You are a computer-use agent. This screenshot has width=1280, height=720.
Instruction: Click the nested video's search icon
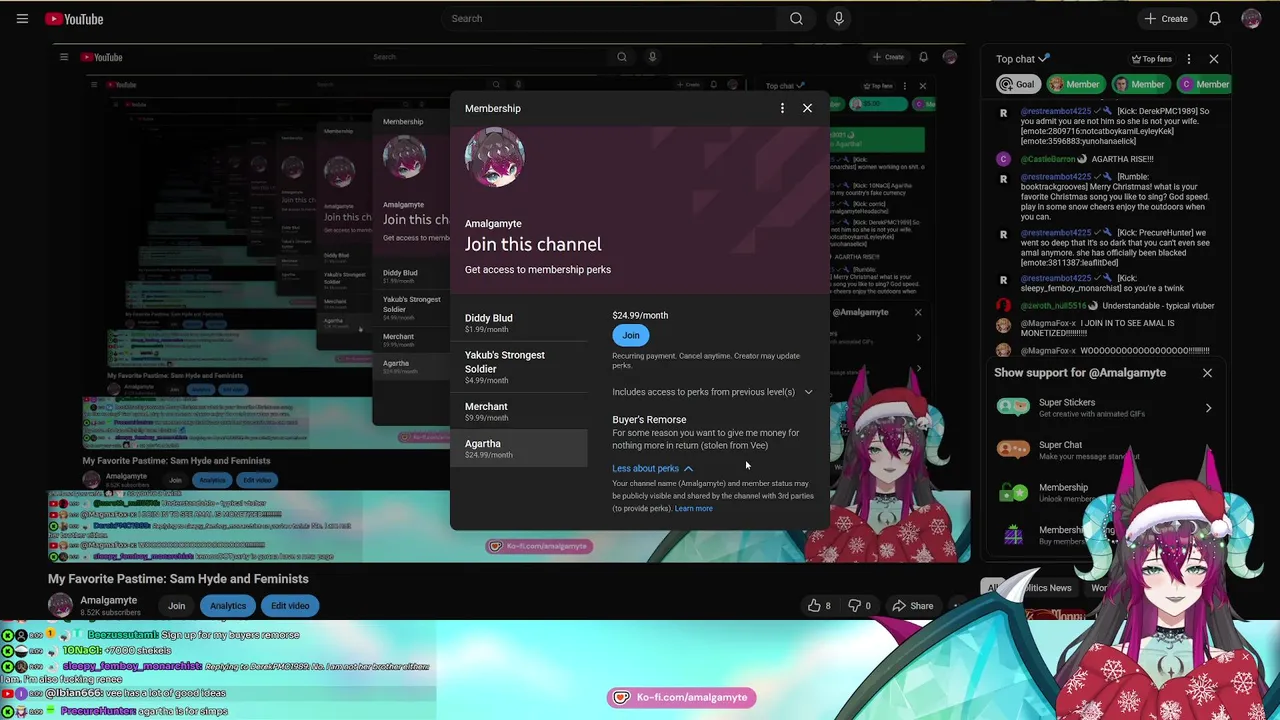tap(622, 57)
